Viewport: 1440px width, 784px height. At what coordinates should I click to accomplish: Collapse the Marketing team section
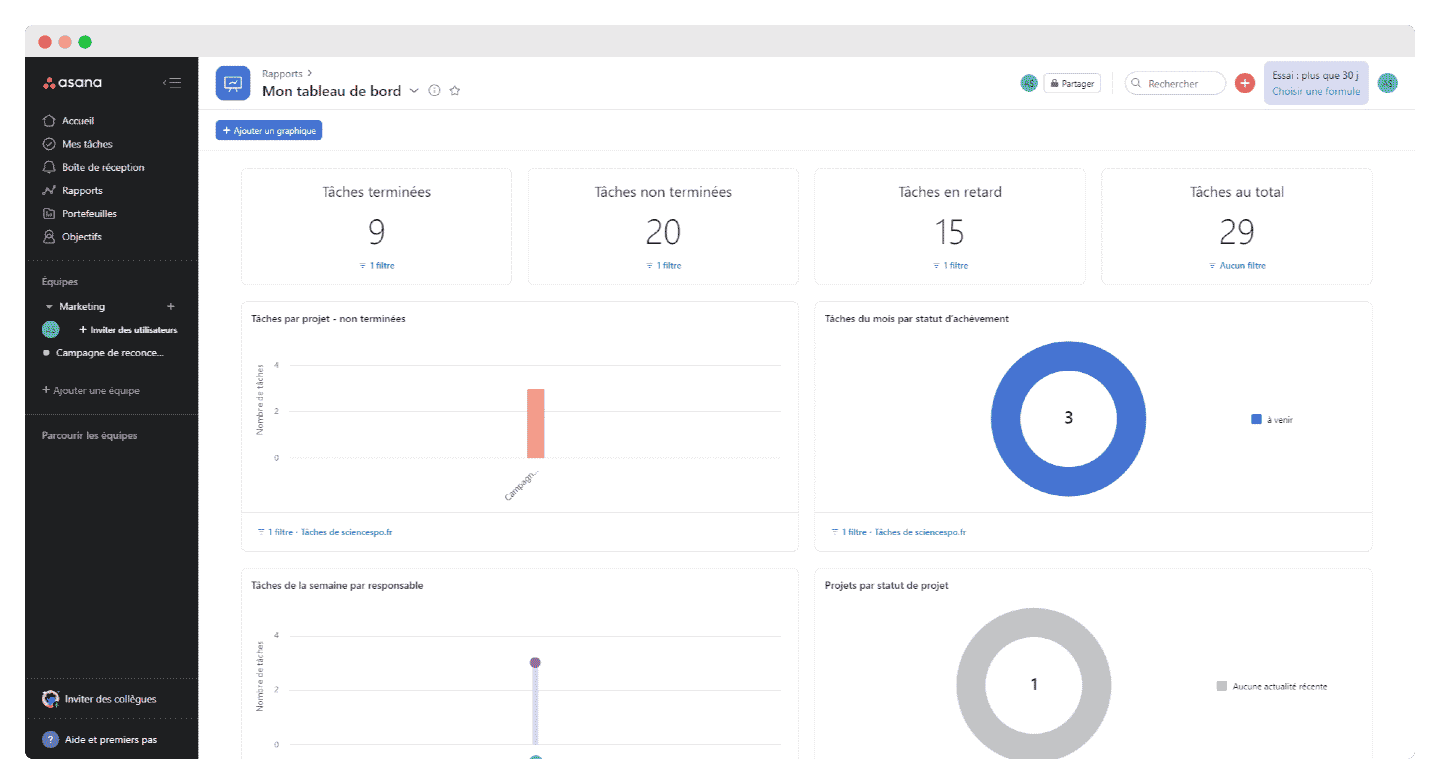click(49, 307)
